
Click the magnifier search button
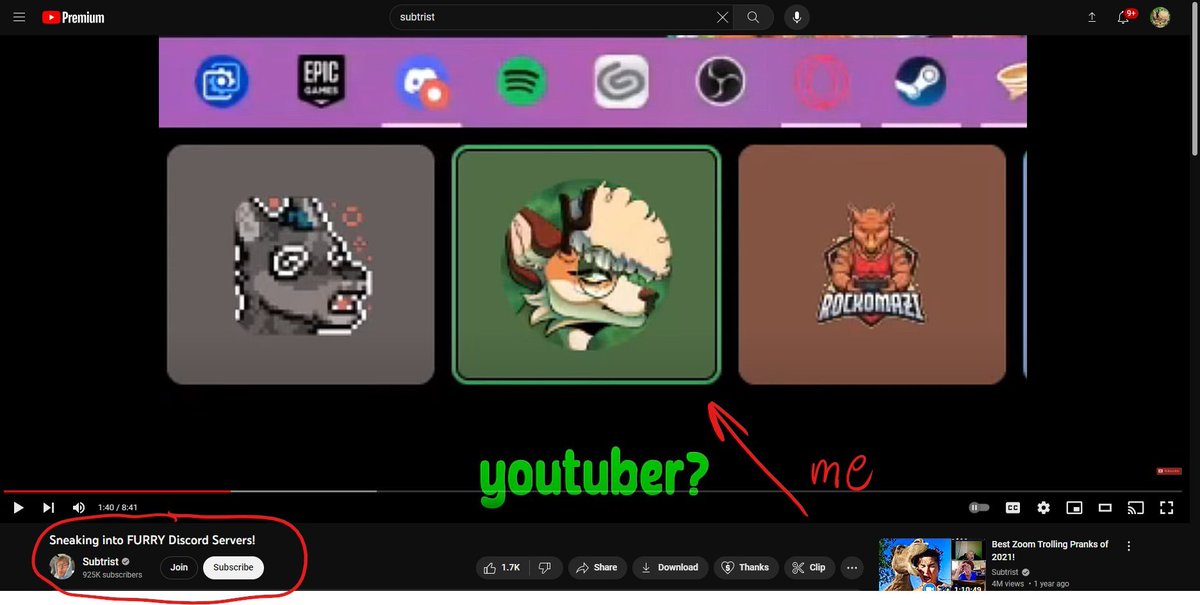click(x=753, y=17)
